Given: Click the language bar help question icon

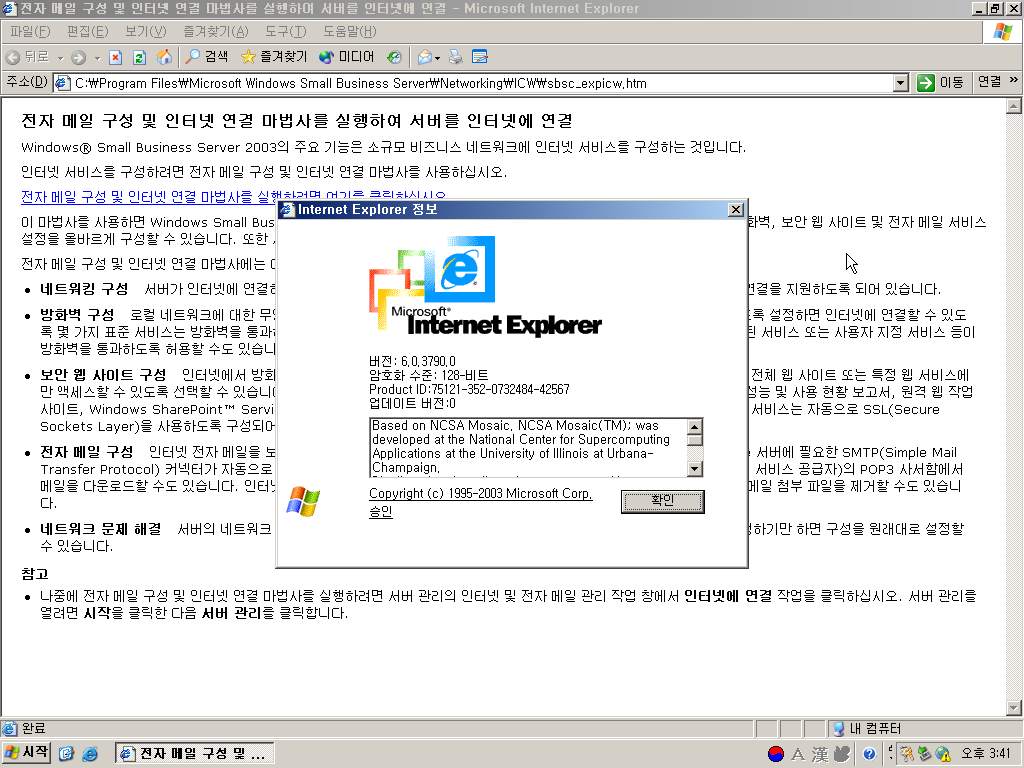Looking at the screenshot, I should click(869, 754).
